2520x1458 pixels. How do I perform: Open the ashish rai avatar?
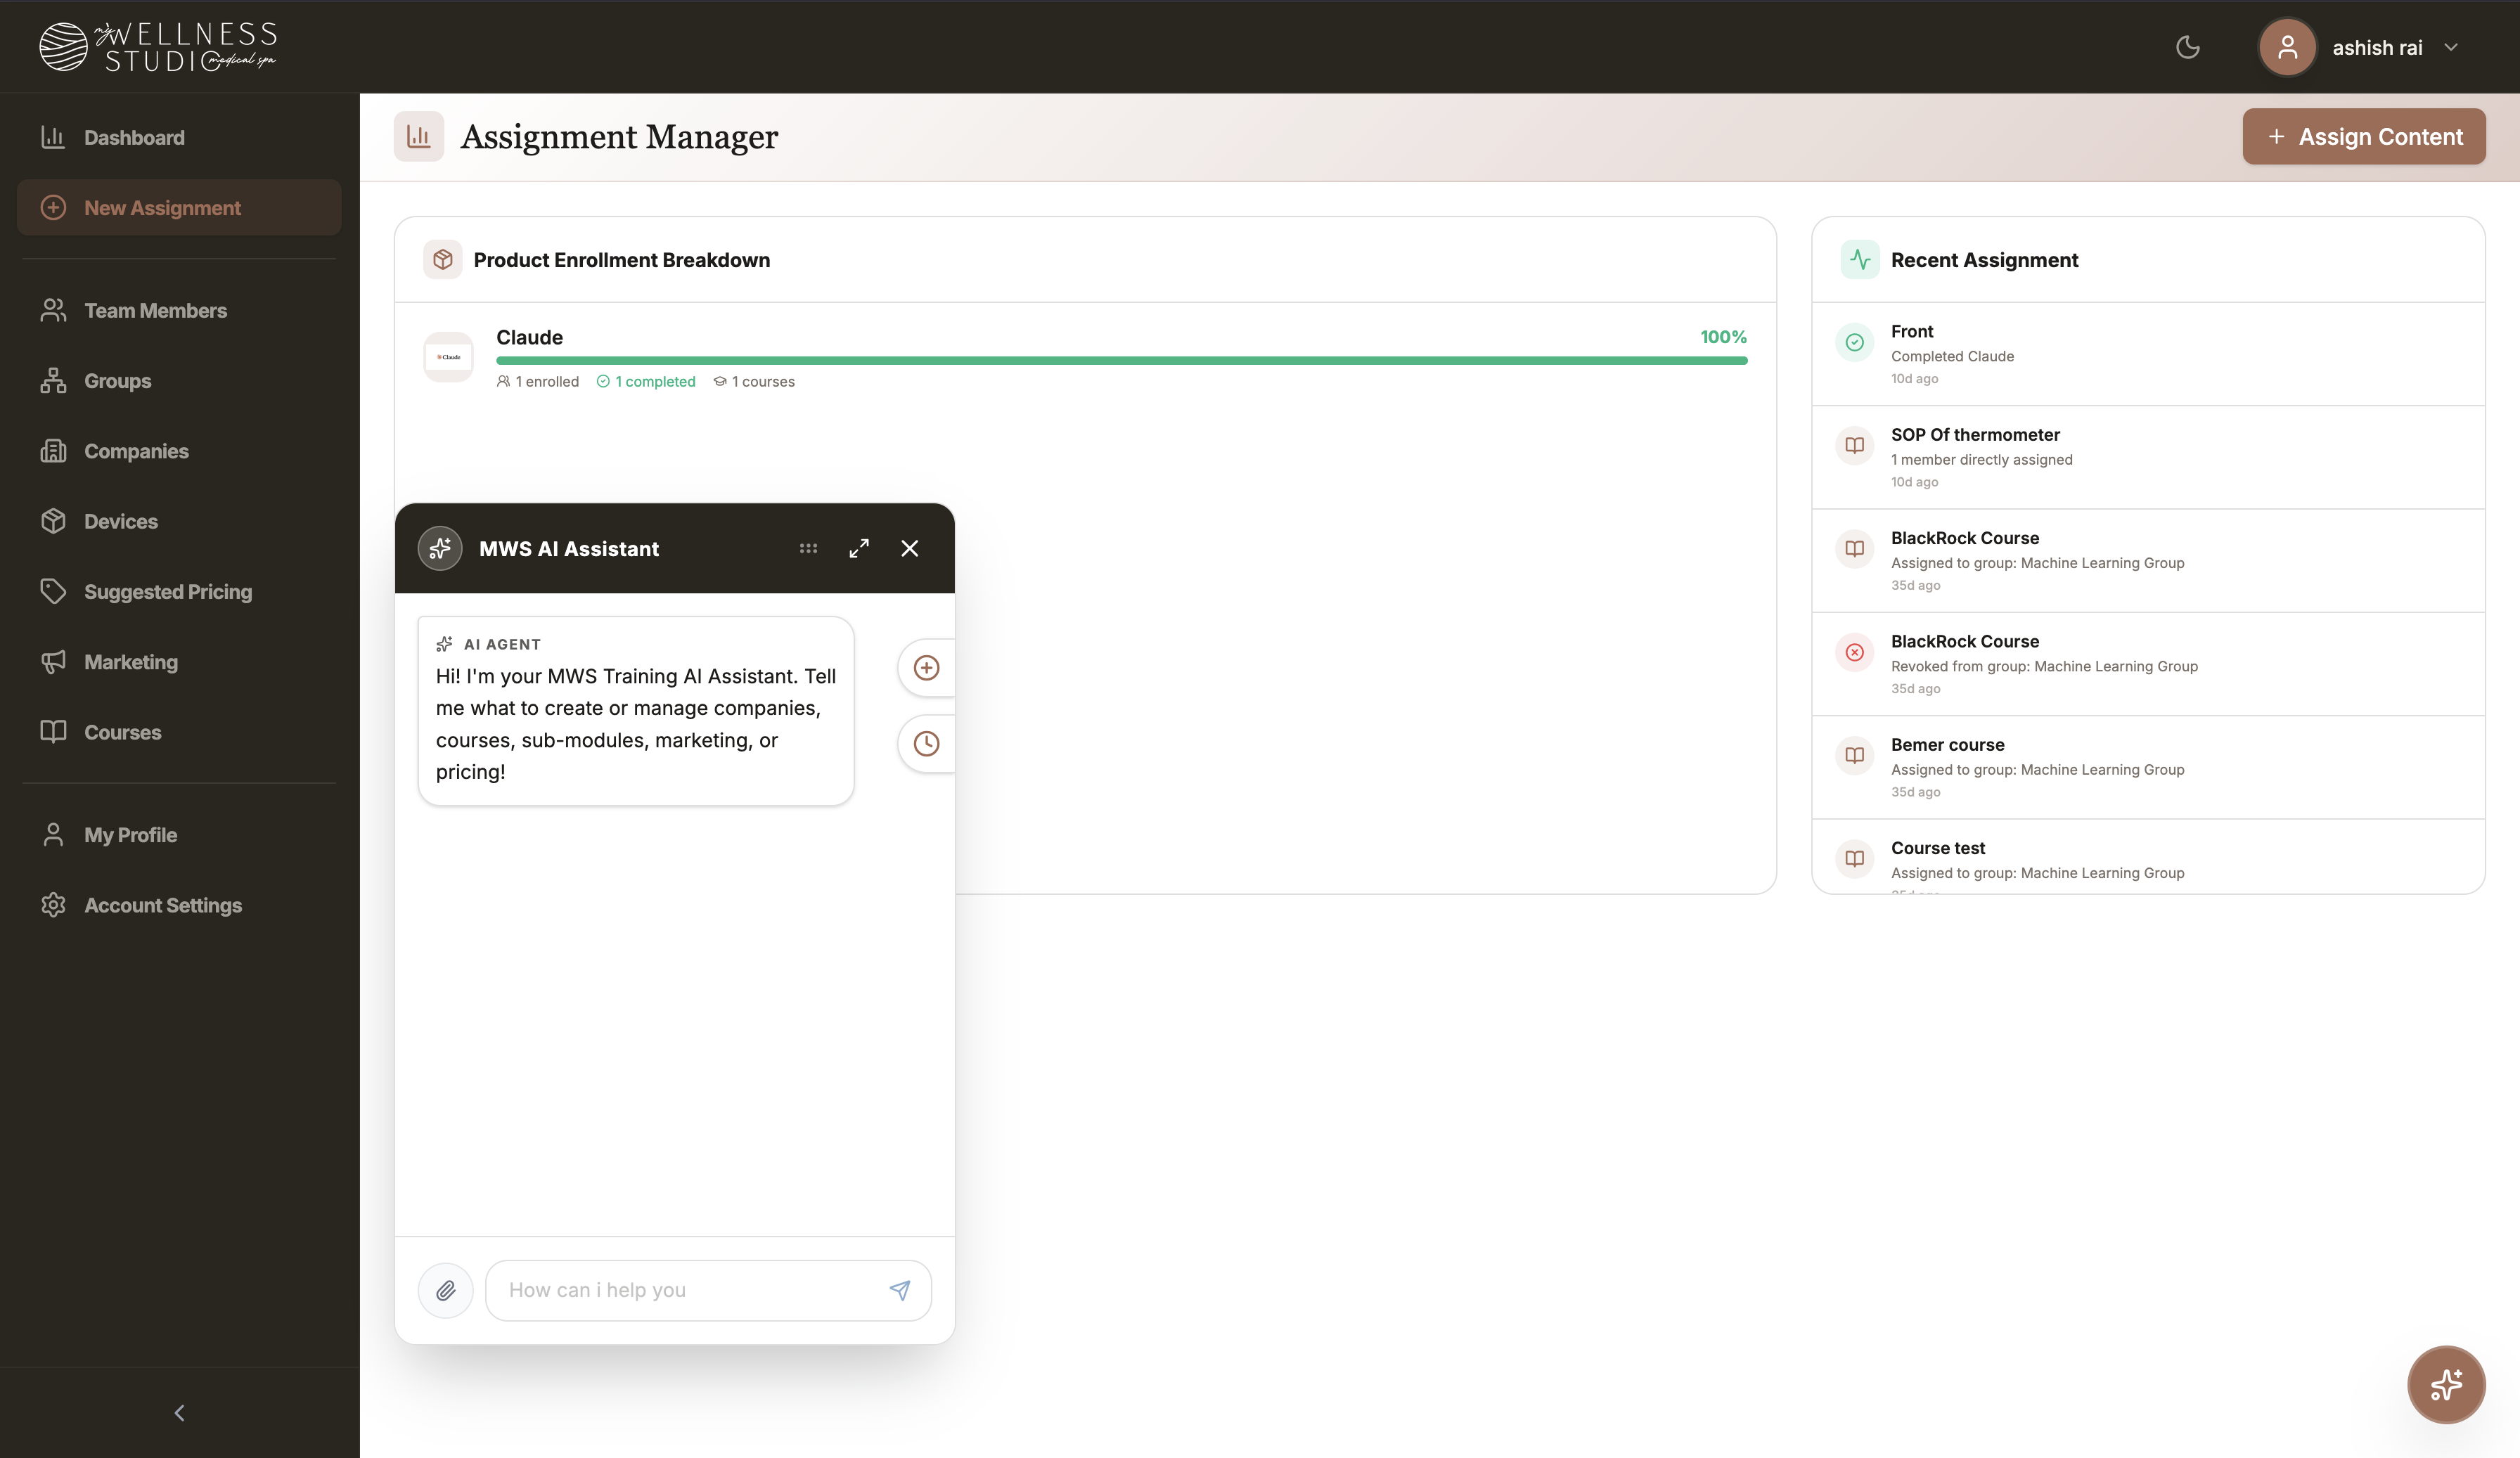click(x=2287, y=47)
